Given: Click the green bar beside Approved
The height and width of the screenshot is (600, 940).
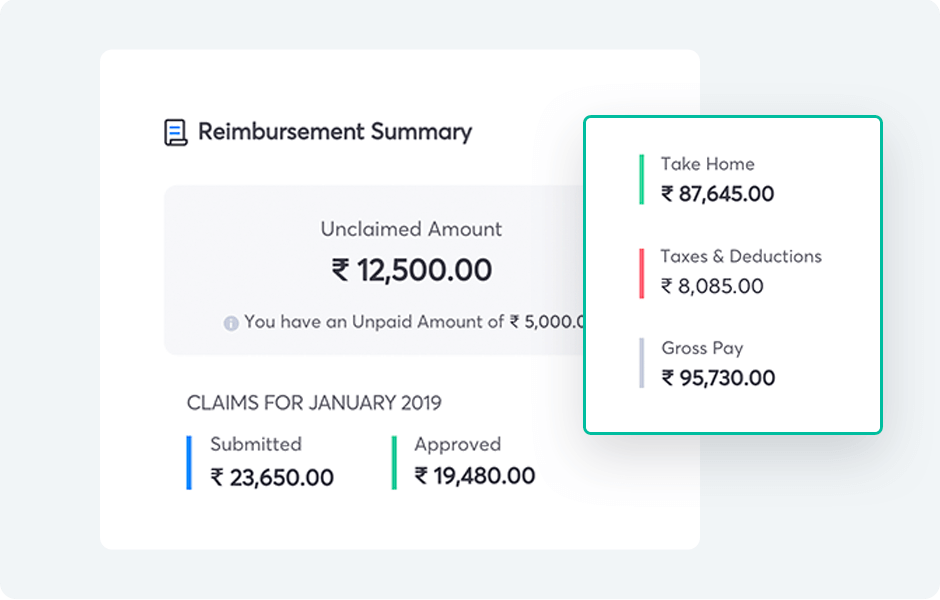Looking at the screenshot, I should point(394,462).
